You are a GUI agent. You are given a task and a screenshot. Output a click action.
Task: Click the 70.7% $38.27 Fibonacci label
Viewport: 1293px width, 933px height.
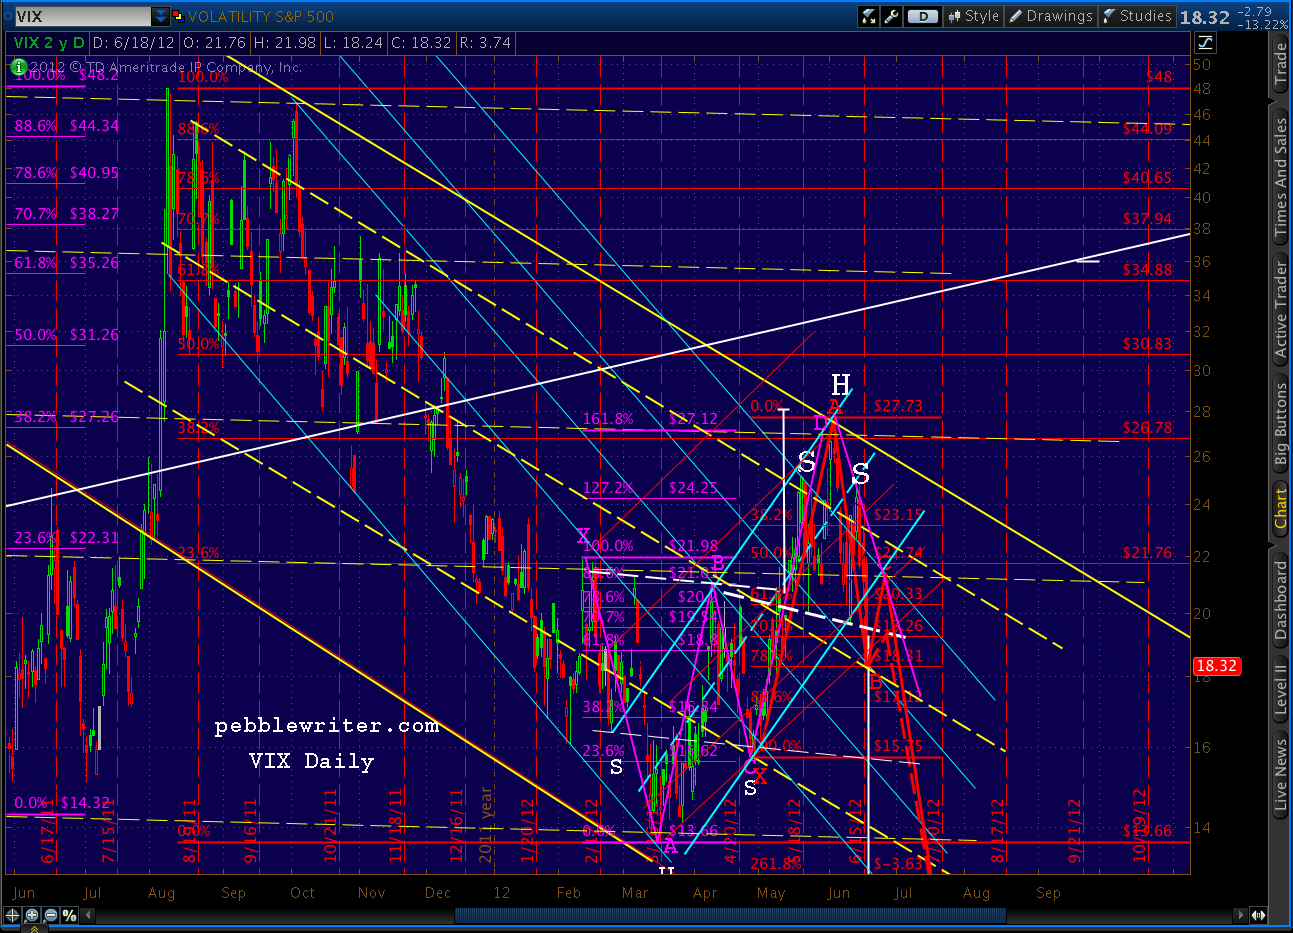point(66,214)
